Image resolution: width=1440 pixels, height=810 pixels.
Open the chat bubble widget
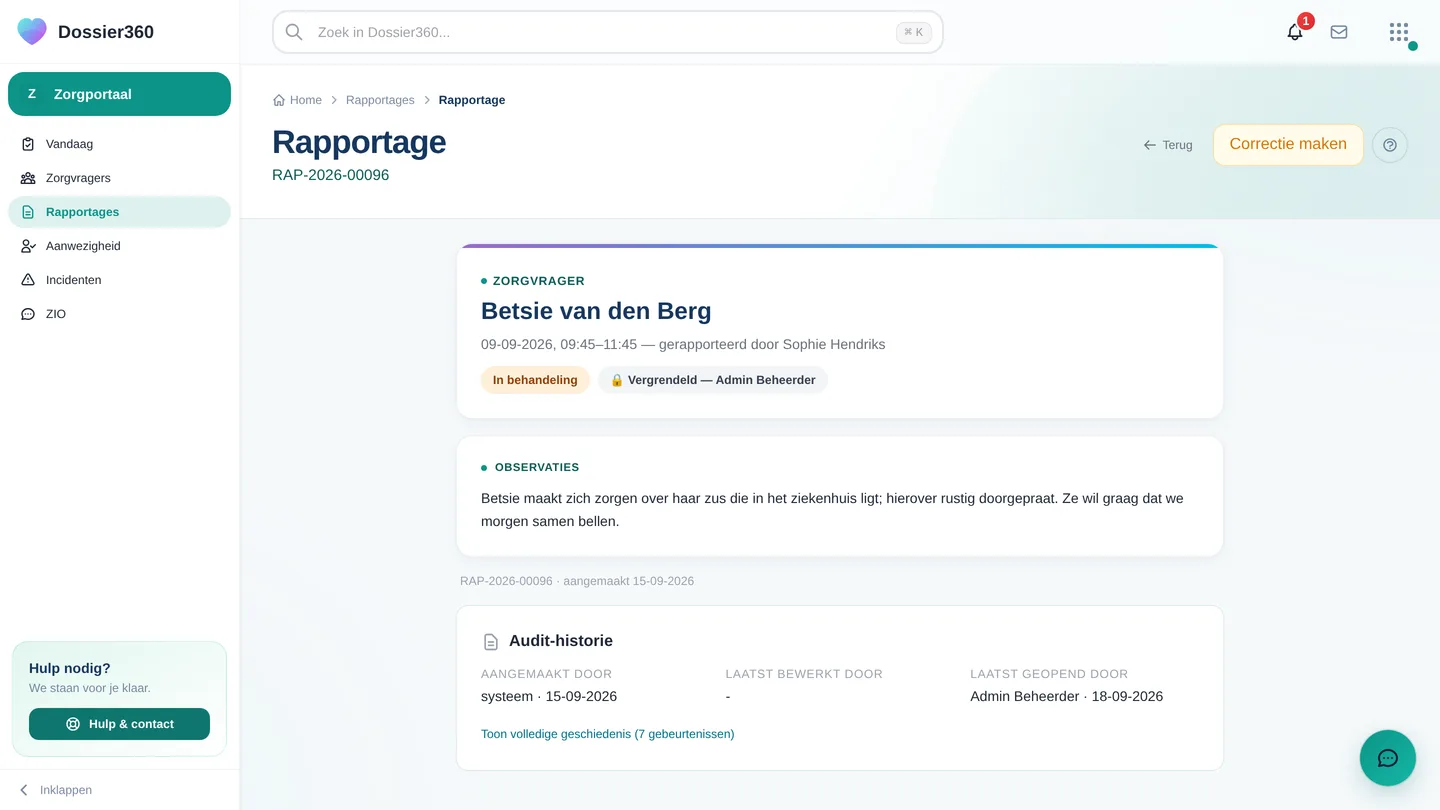(x=1388, y=758)
